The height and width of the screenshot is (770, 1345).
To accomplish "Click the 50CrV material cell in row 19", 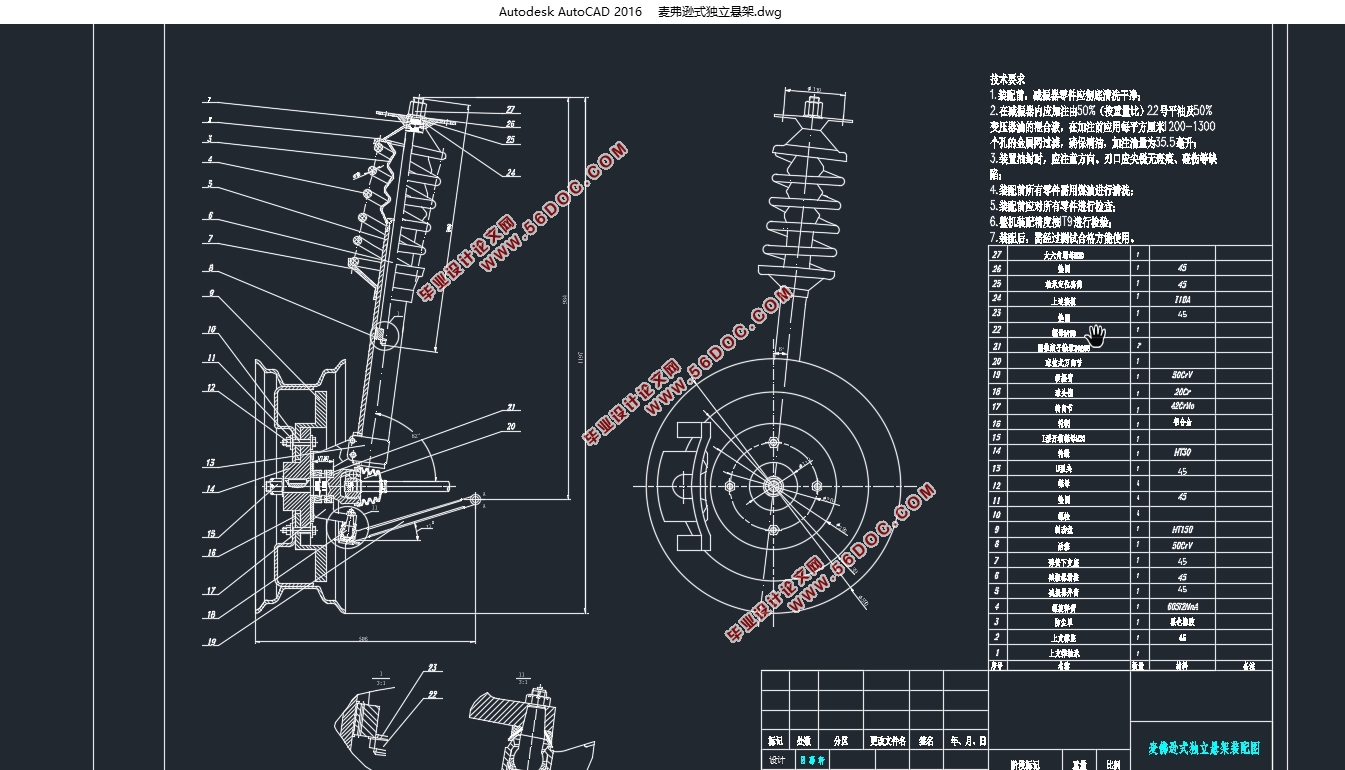I will tap(1182, 376).
